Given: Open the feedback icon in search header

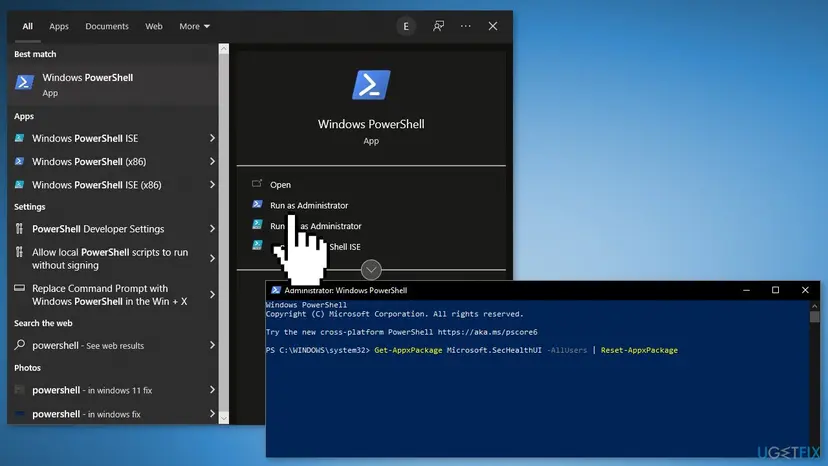Looking at the screenshot, I should [x=438, y=26].
